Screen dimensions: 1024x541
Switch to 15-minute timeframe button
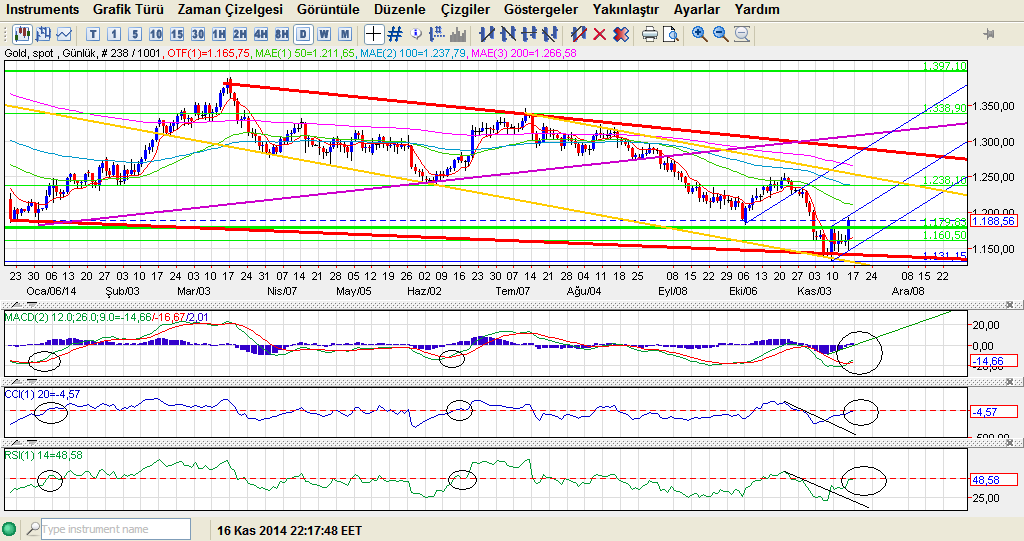coord(177,34)
